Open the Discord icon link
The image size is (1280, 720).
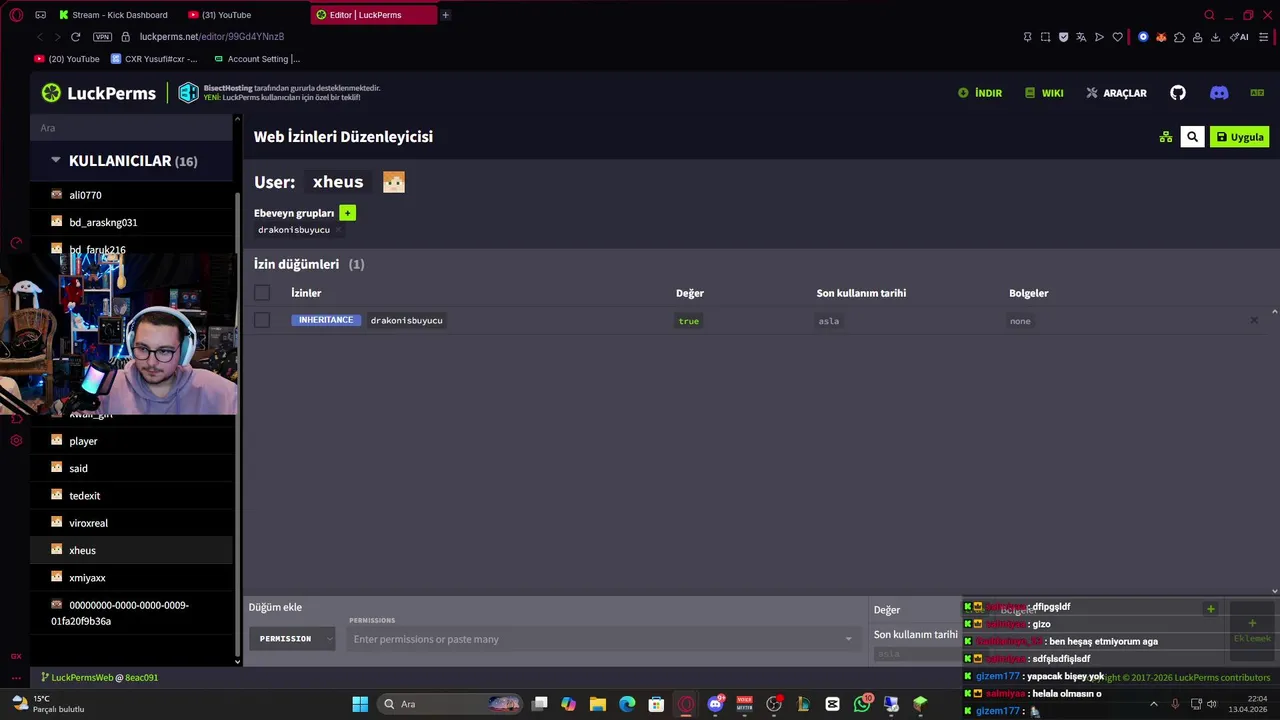click(x=1219, y=93)
